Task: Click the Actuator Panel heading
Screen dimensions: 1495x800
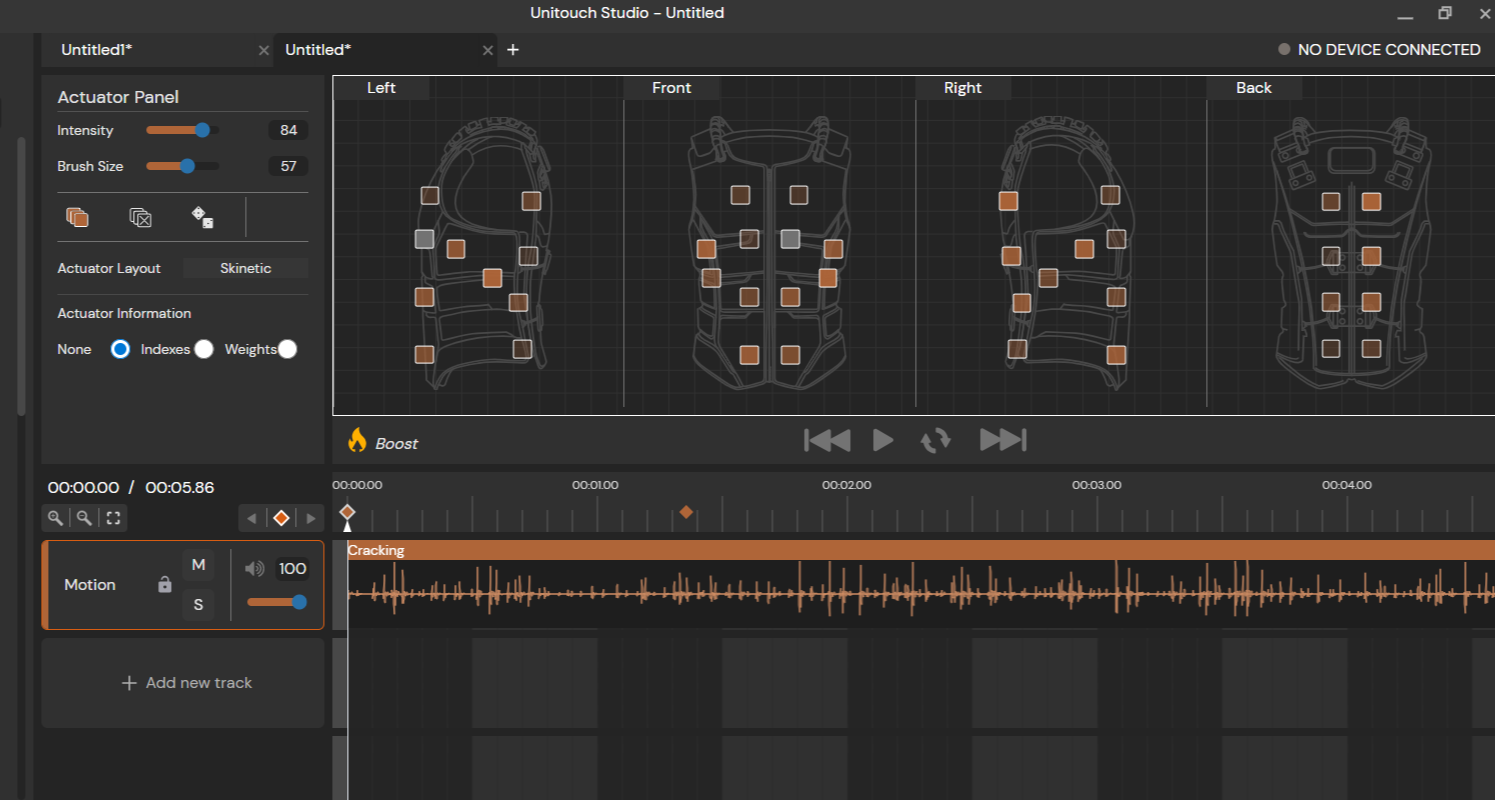Action: click(118, 97)
